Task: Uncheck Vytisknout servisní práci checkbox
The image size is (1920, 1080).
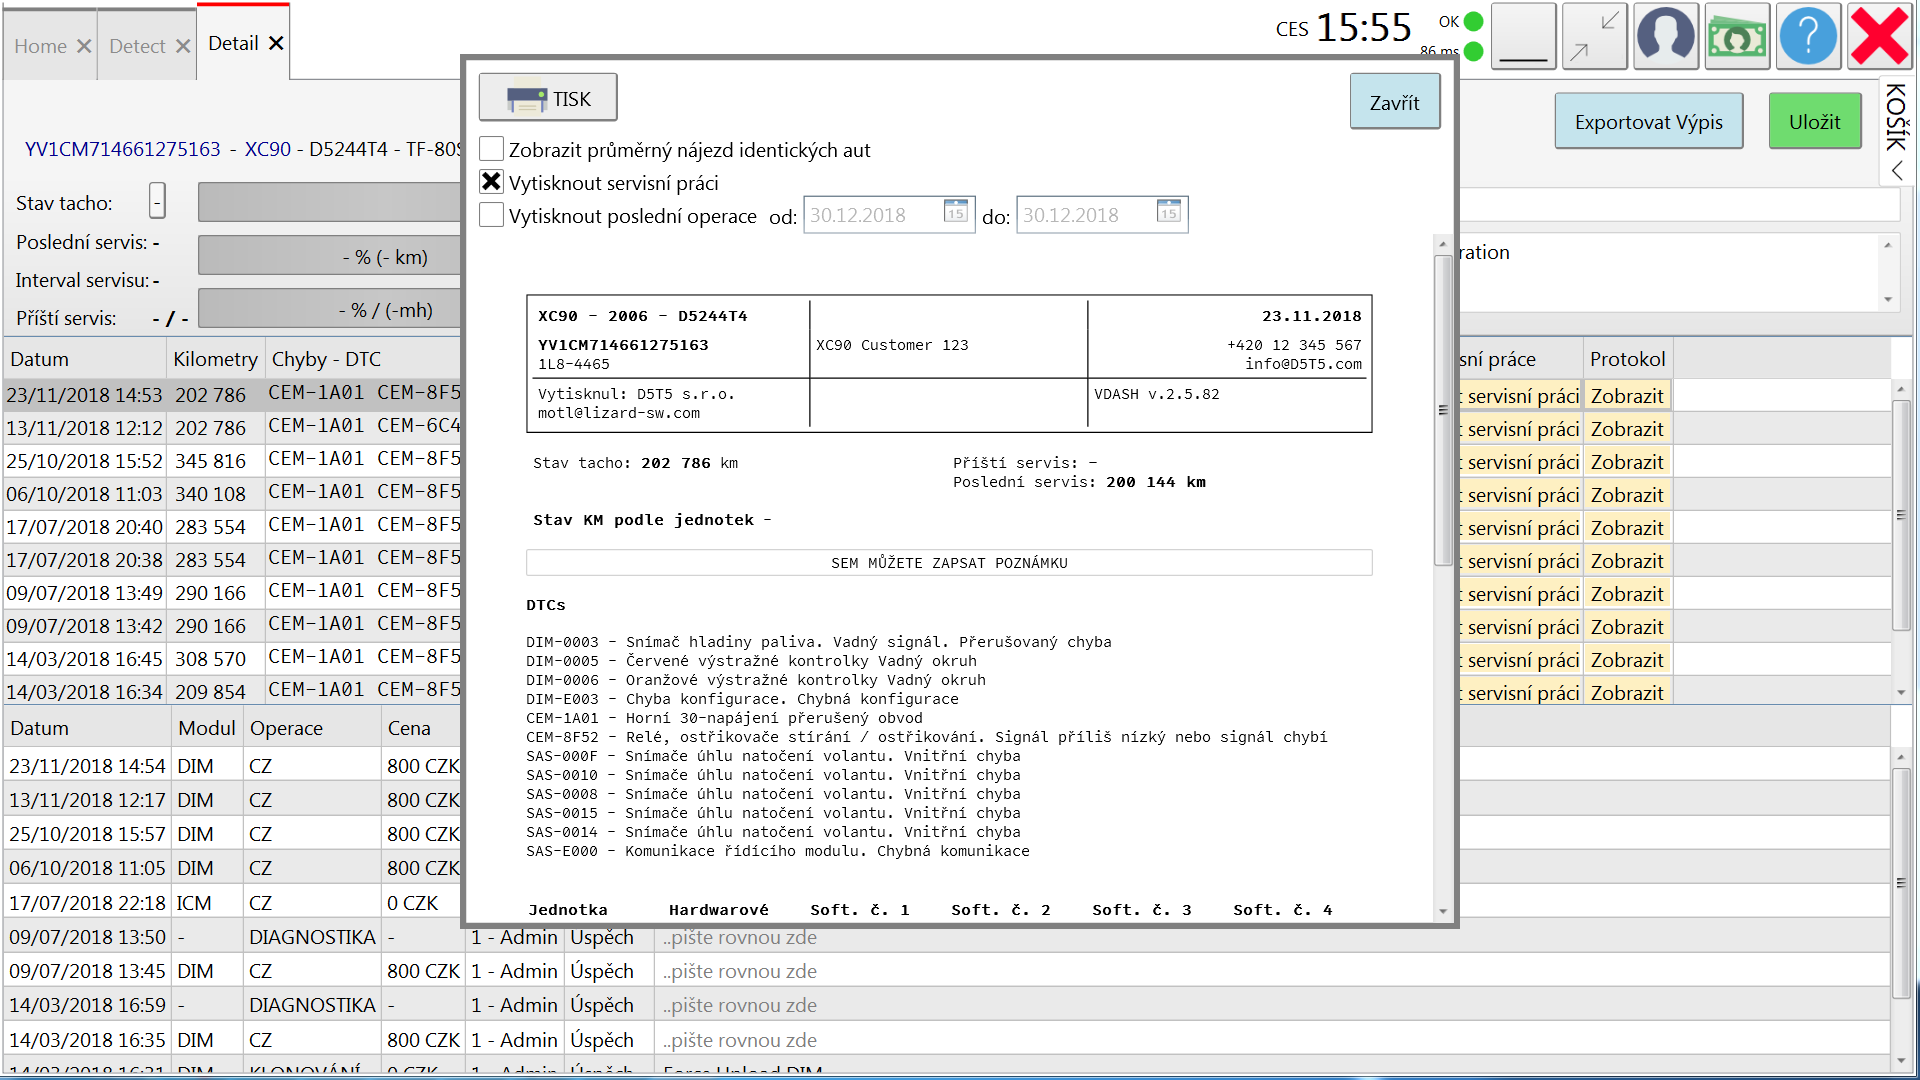Action: tap(491, 182)
